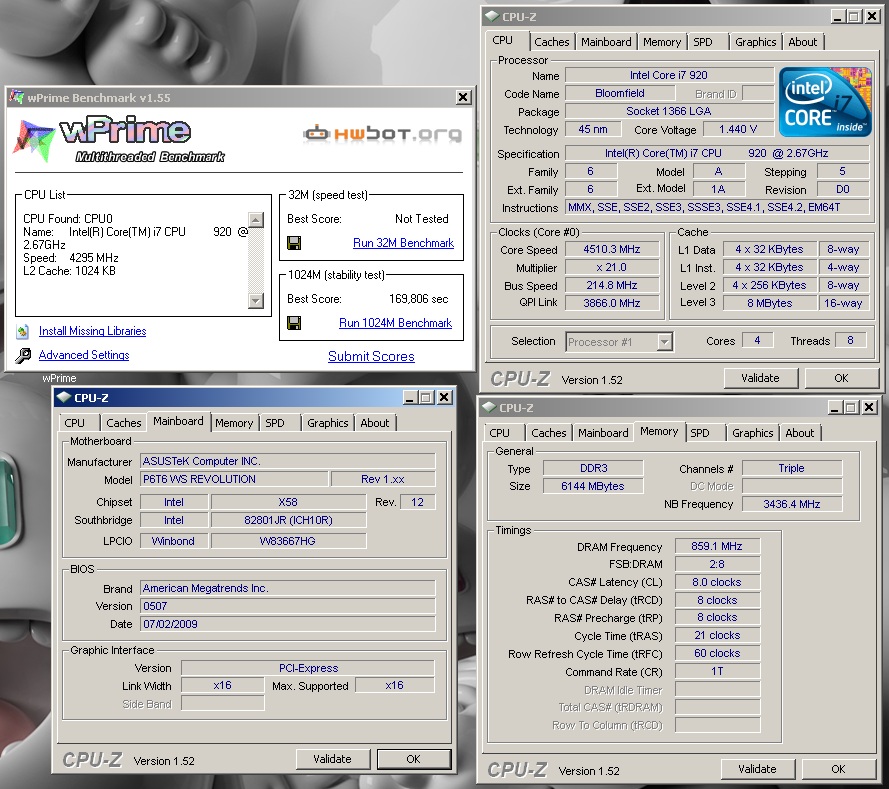Open Advanced Settings link in wPrime
This screenshot has width=889, height=789.
[84, 355]
